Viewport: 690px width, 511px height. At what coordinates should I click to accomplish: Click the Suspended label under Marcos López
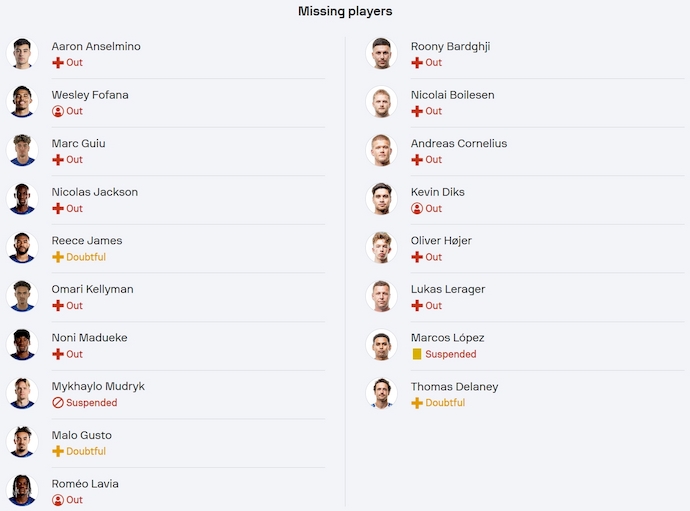click(x=450, y=355)
